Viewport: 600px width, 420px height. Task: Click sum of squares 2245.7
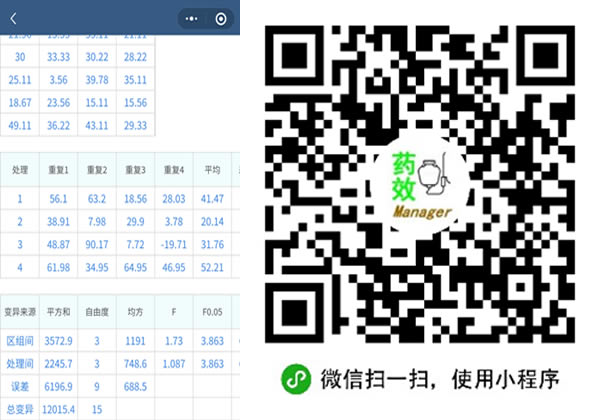[x=58, y=364]
